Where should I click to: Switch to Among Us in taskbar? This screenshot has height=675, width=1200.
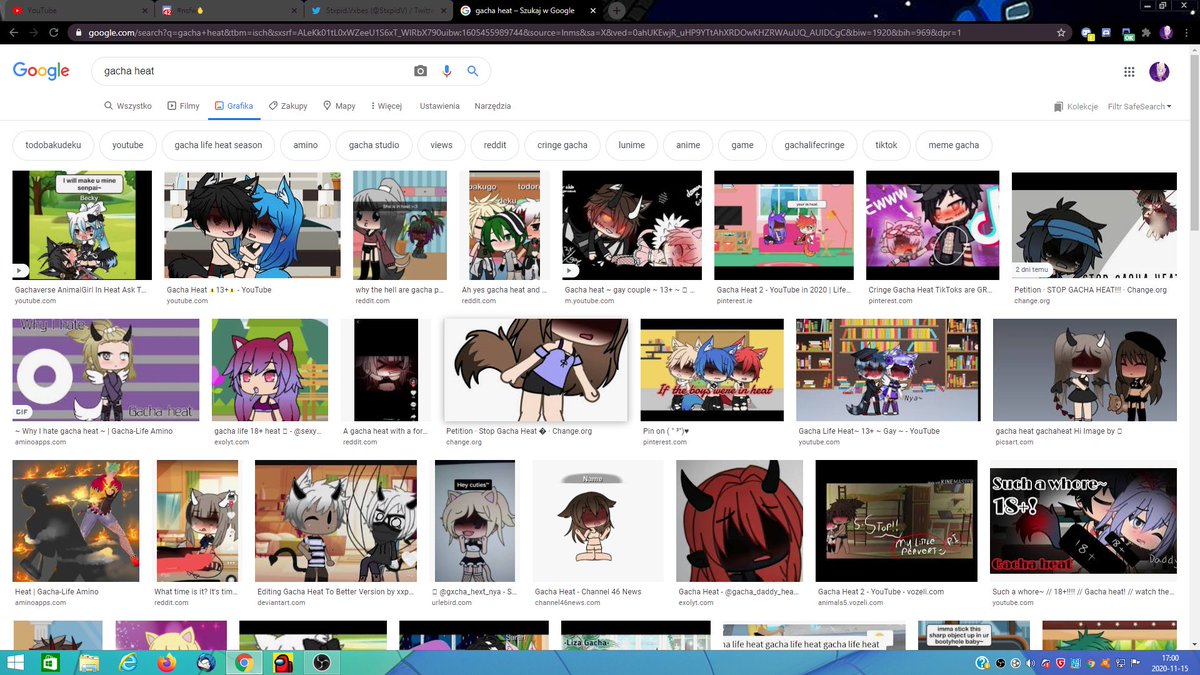point(282,662)
